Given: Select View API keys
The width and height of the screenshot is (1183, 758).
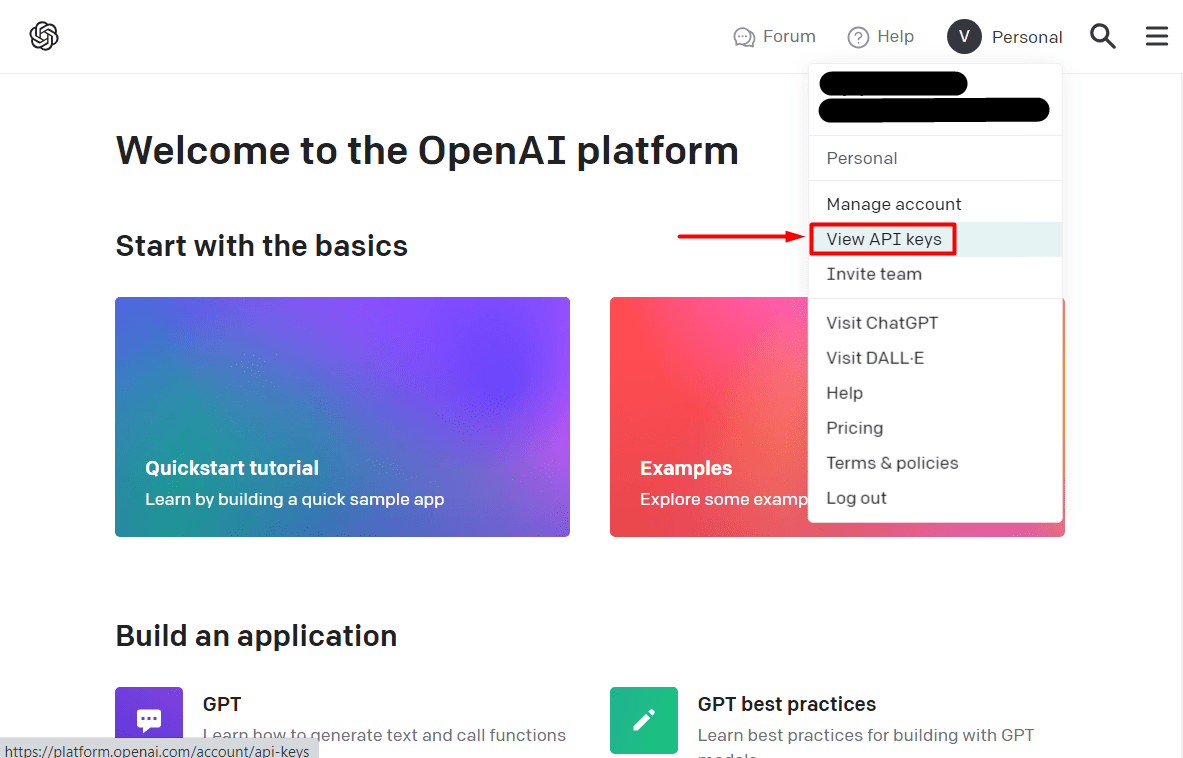Looking at the screenshot, I should pyautogui.click(x=883, y=239).
